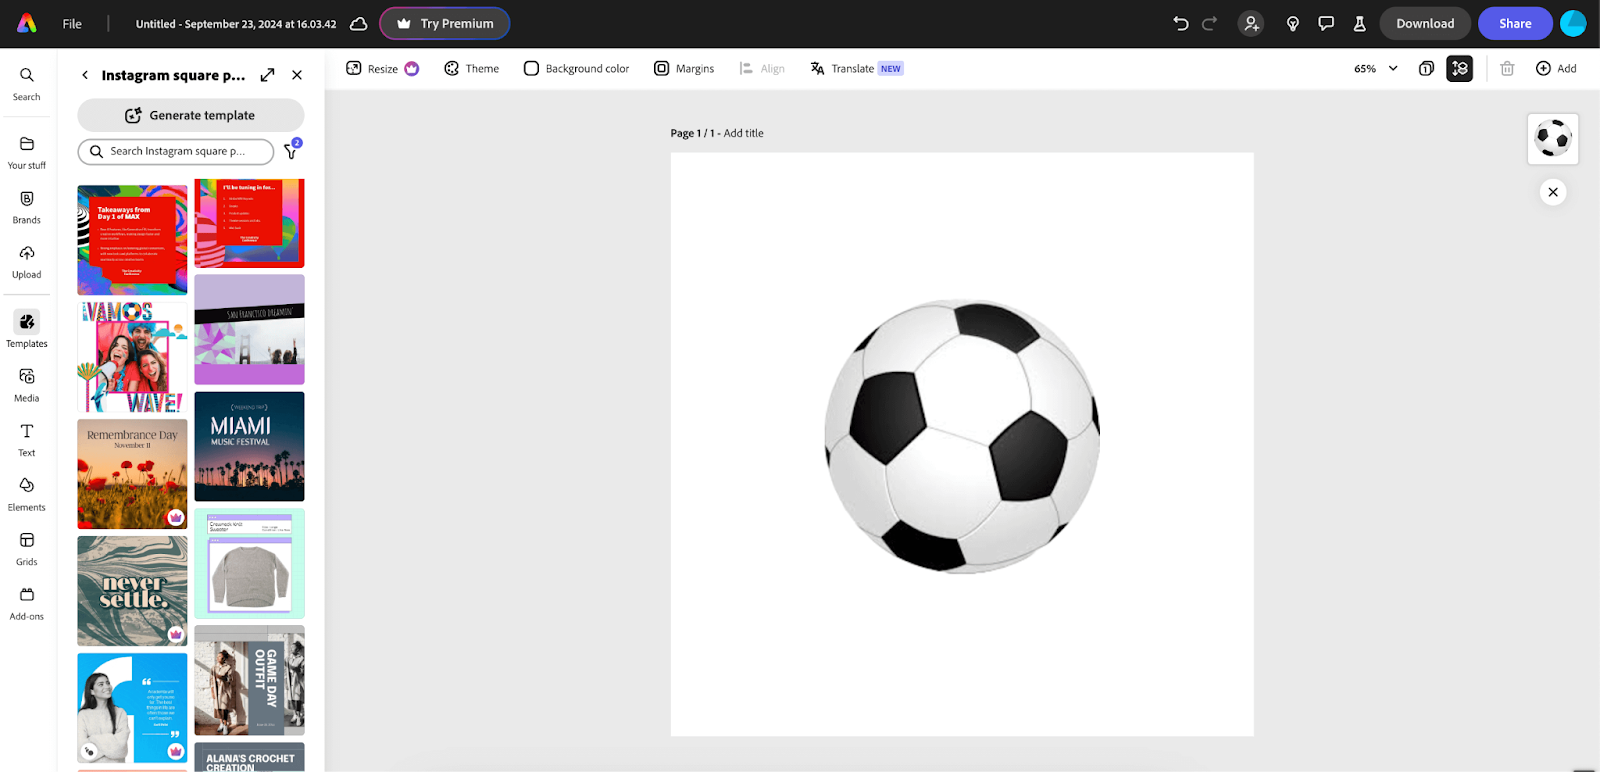1600x772 pixels.
Task: Click the Download button
Action: [1425, 24]
